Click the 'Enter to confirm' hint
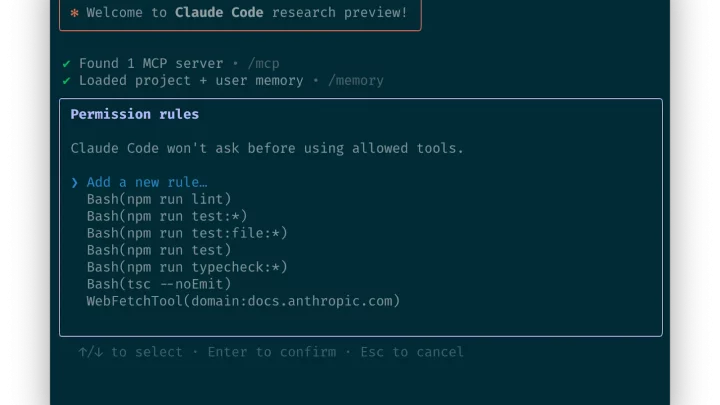720x405 pixels. click(x=272, y=352)
